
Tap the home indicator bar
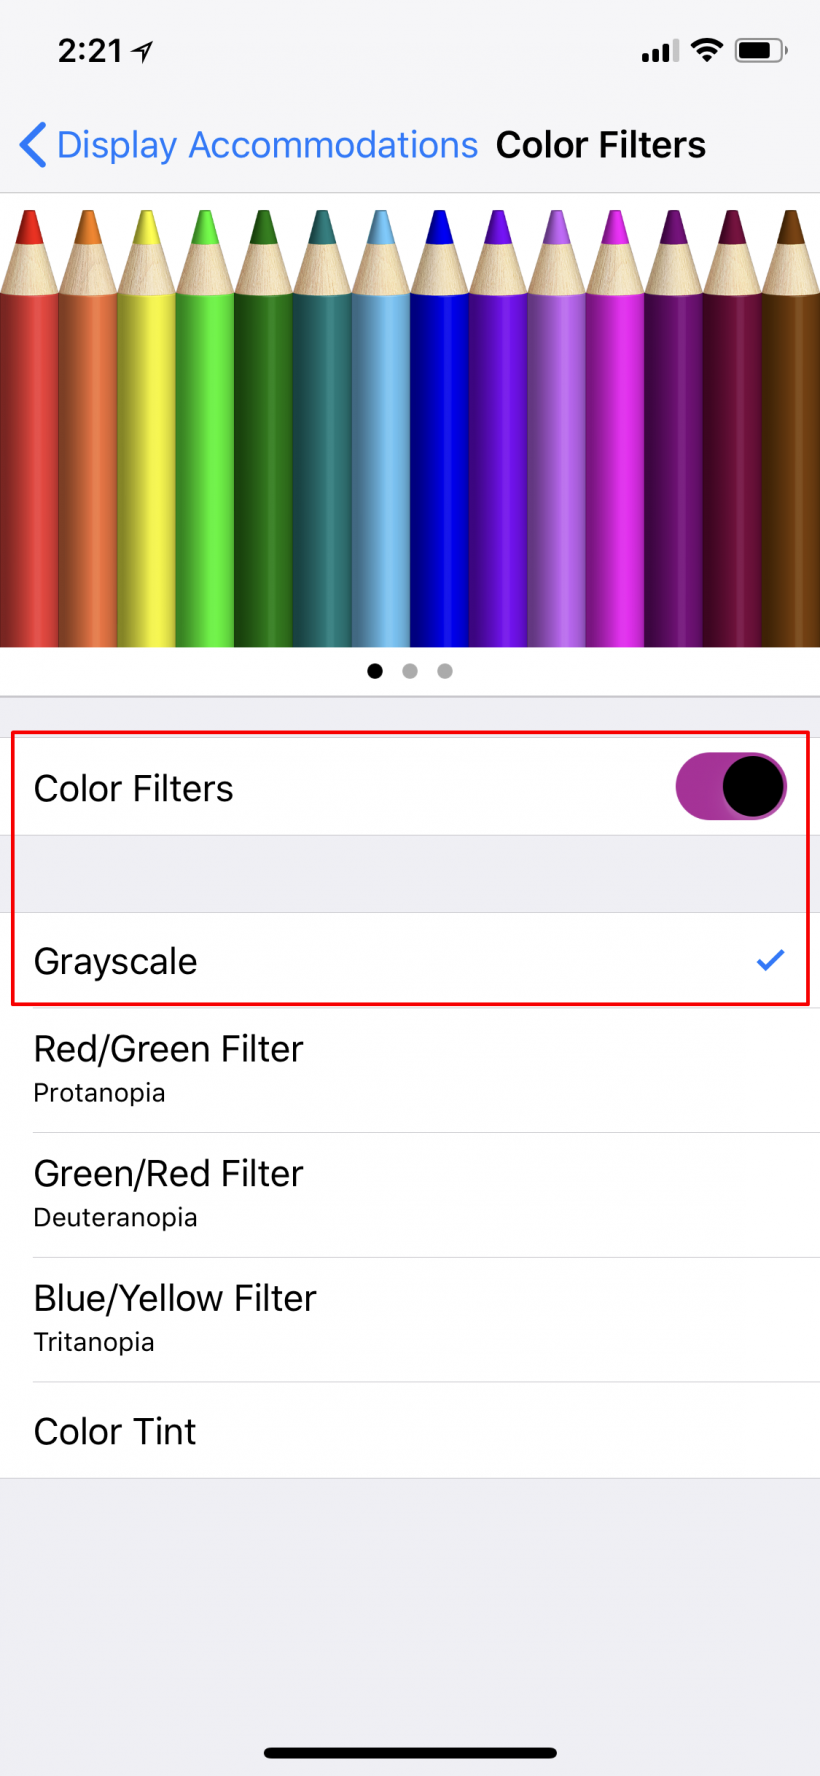[x=410, y=1752]
